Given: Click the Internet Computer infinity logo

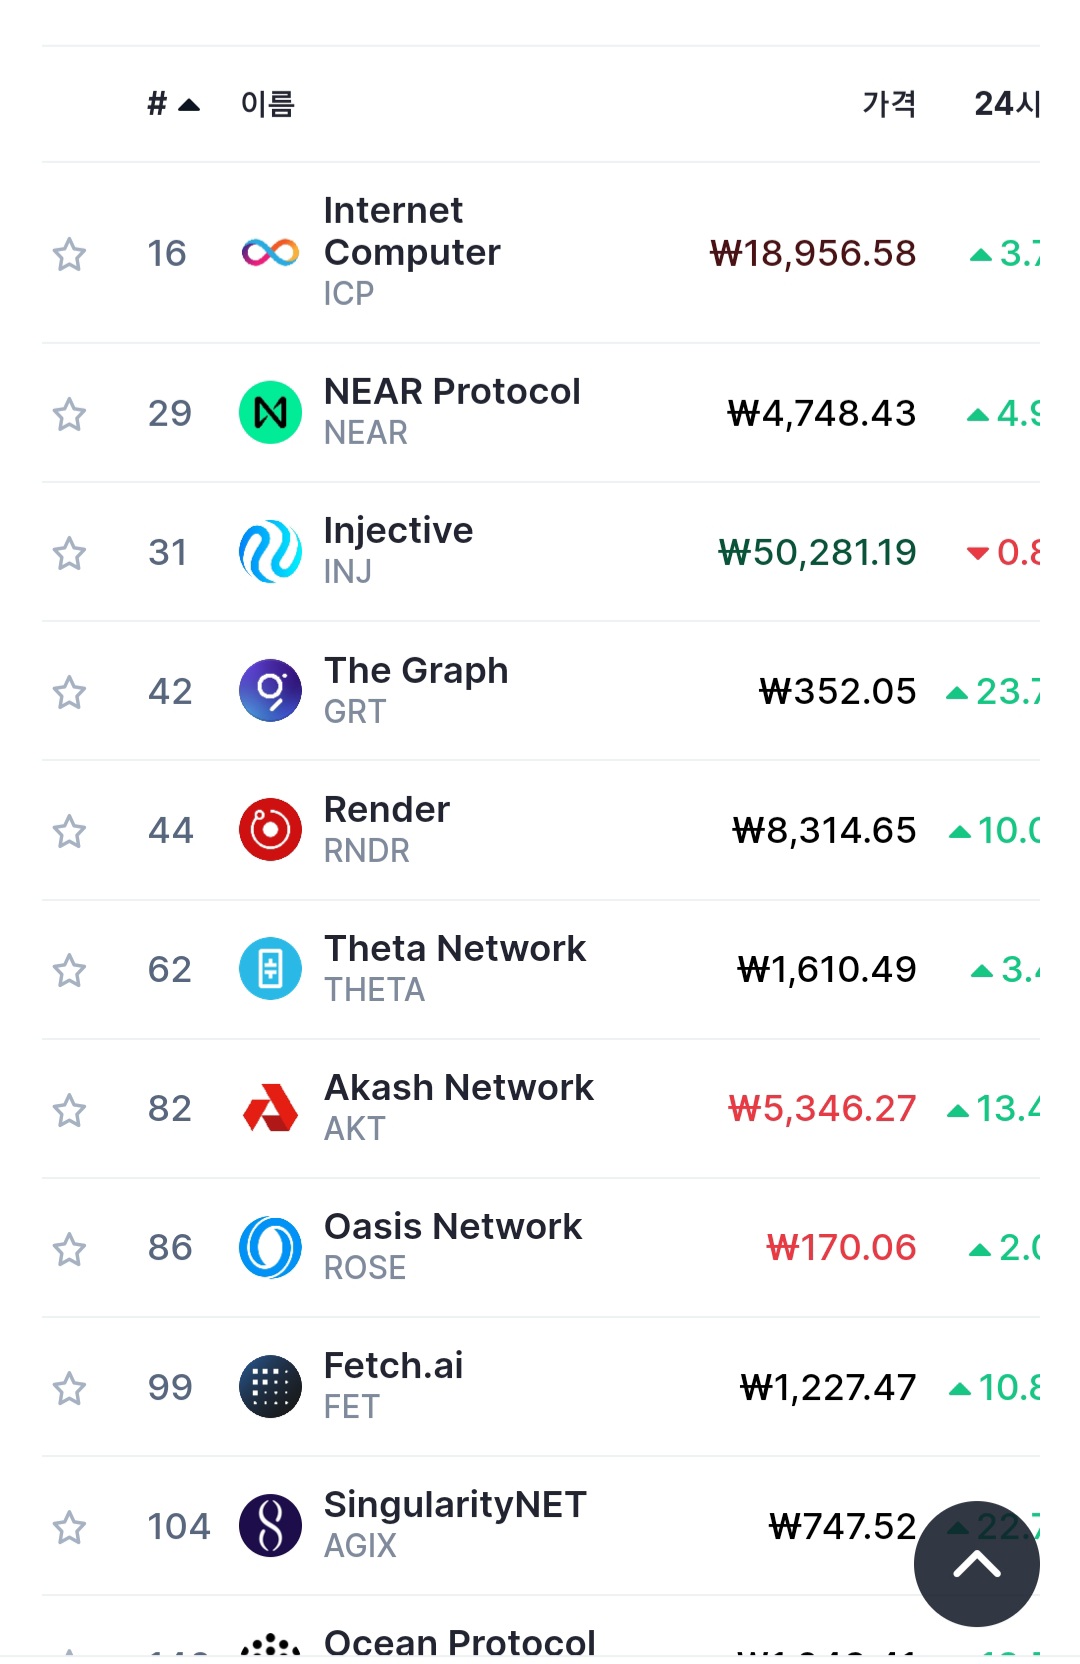Looking at the screenshot, I should [x=270, y=253].
